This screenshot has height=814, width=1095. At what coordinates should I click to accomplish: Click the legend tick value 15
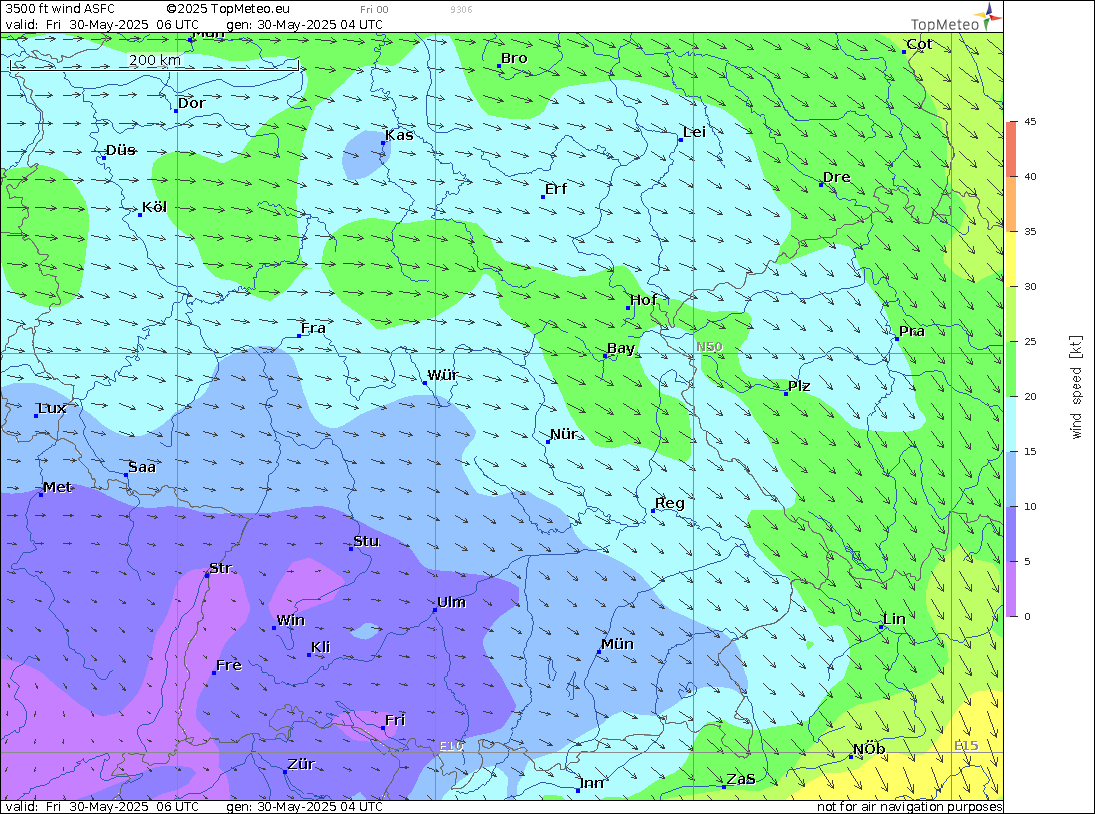point(1030,452)
